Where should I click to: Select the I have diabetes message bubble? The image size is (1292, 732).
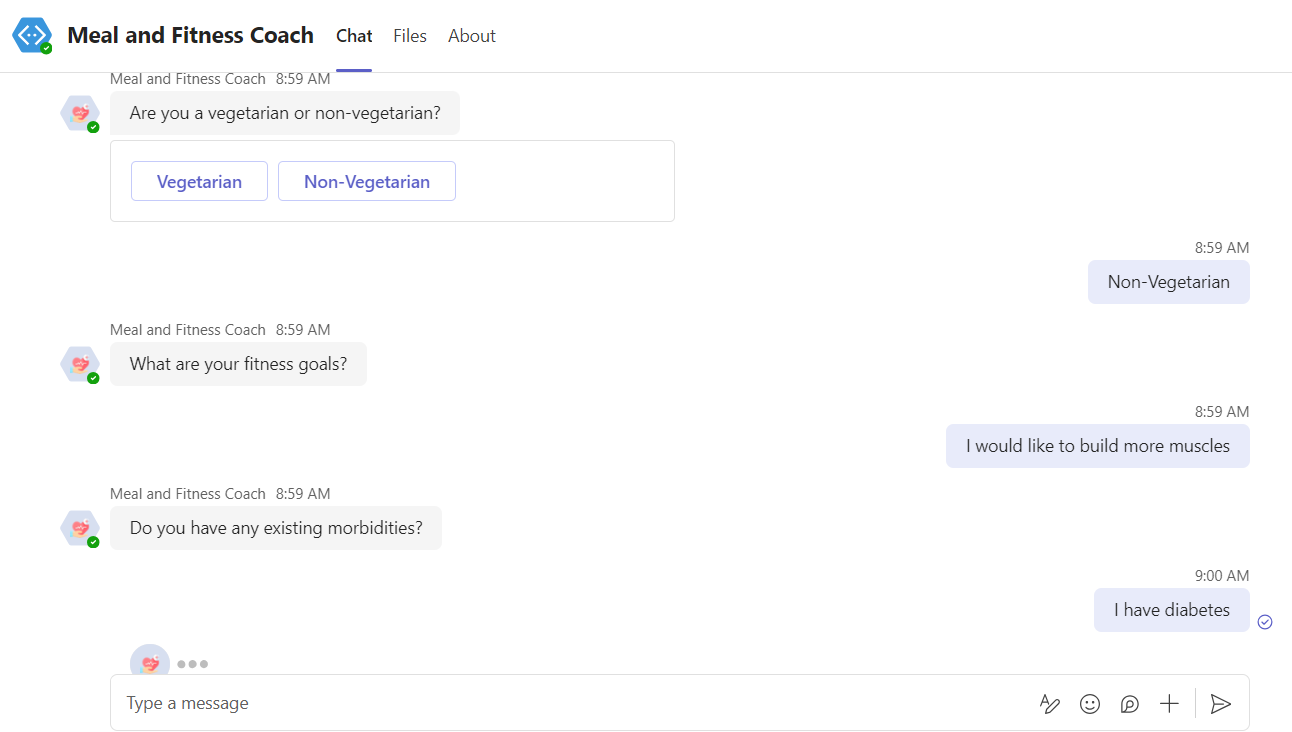[1171, 609]
